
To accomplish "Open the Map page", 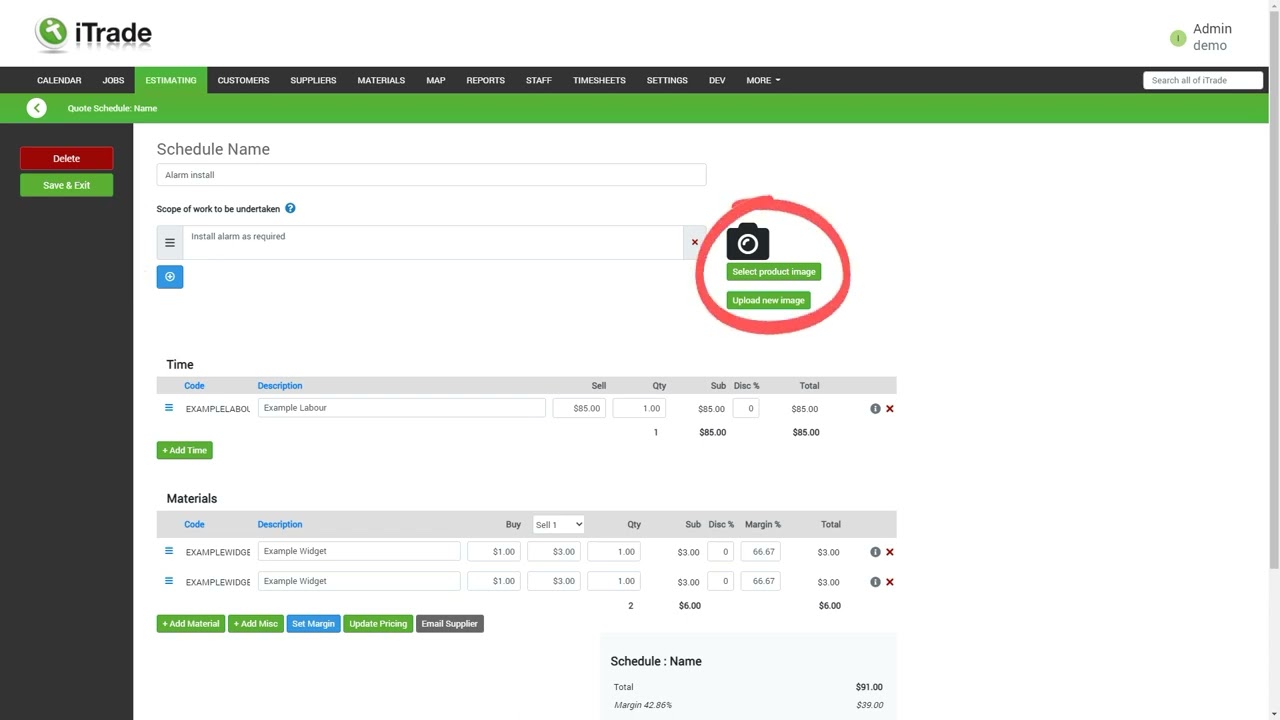I will coord(436,80).
